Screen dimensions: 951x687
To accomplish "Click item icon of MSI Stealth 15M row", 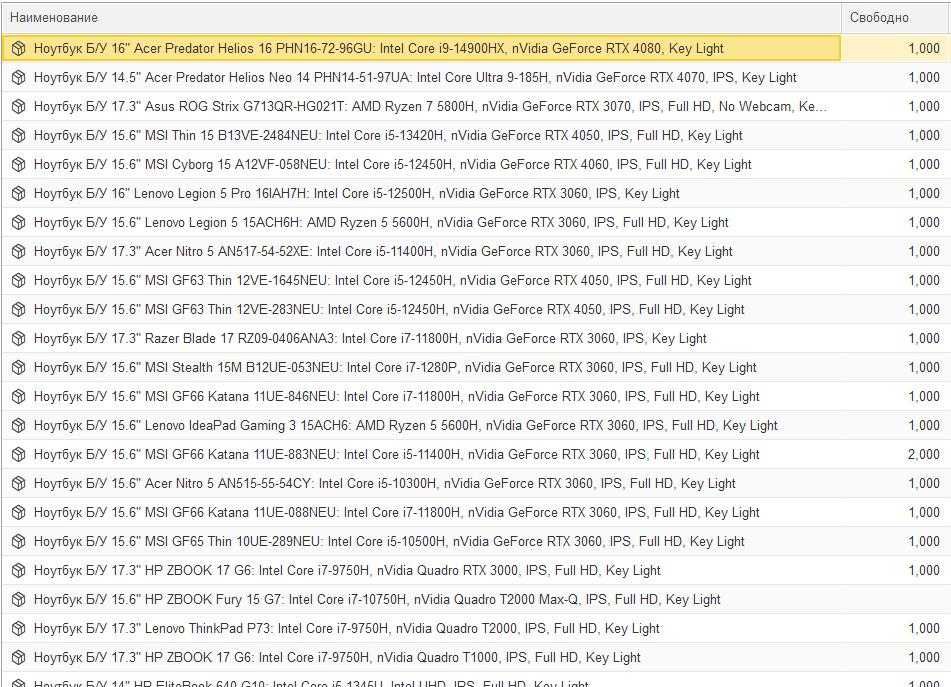I will (x=19, y=367).
